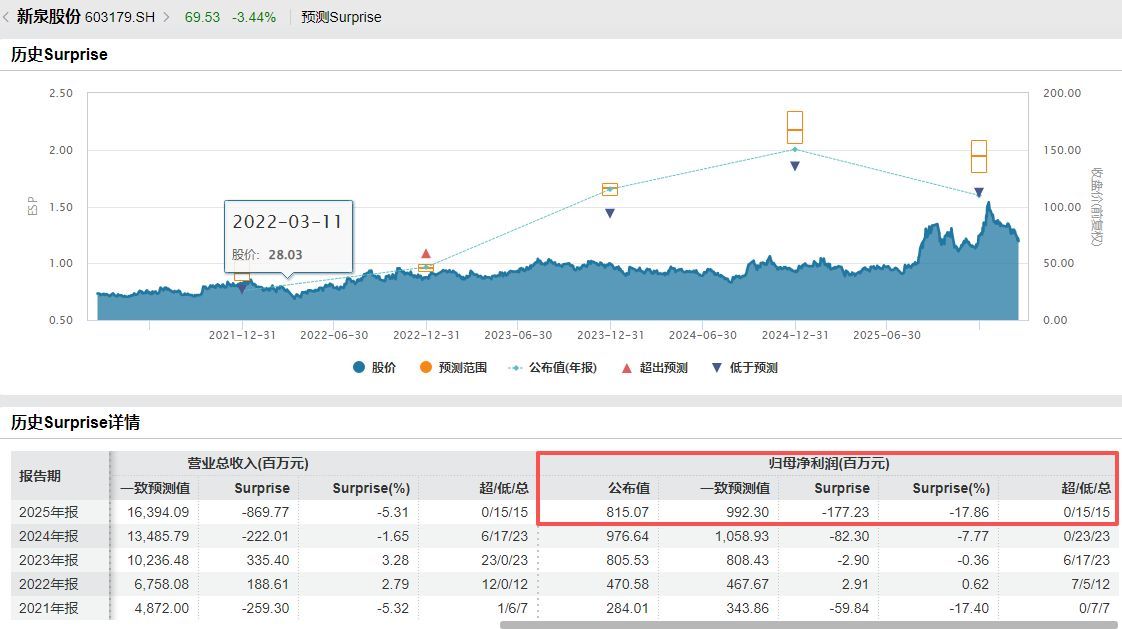Viewport: 1122px width, 629px height.
Task: Select the 2025年报 table row label
Action: pyautogui.click(x=48, y=512)
